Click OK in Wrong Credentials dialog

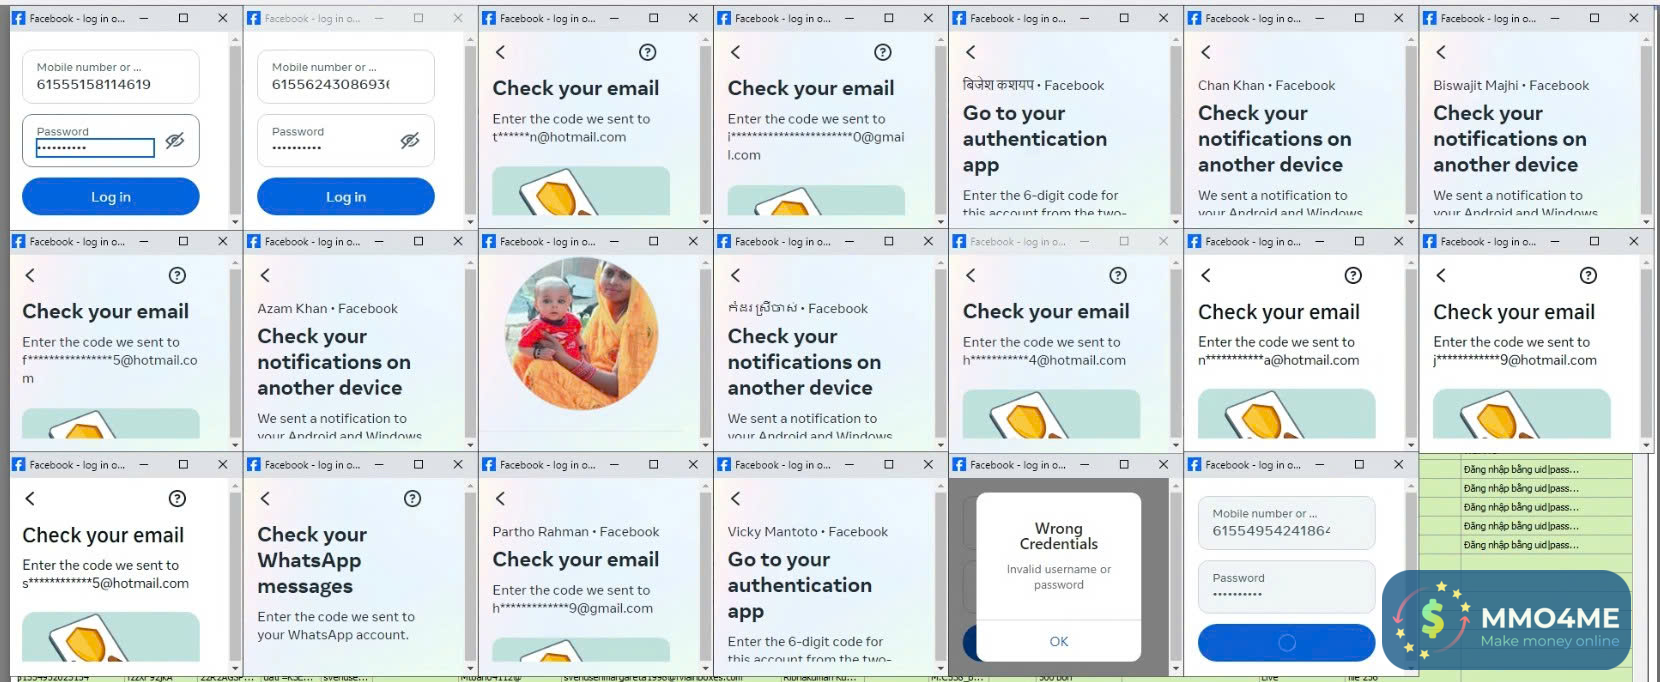pos(1059,641)
